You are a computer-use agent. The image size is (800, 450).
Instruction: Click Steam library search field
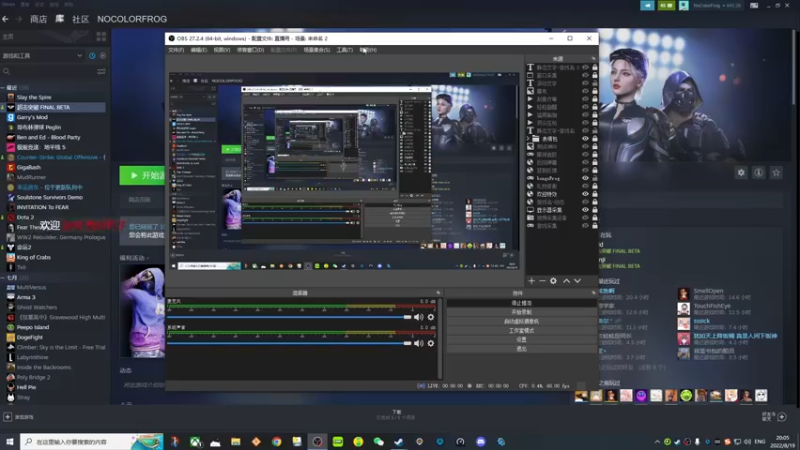point(48,71)
